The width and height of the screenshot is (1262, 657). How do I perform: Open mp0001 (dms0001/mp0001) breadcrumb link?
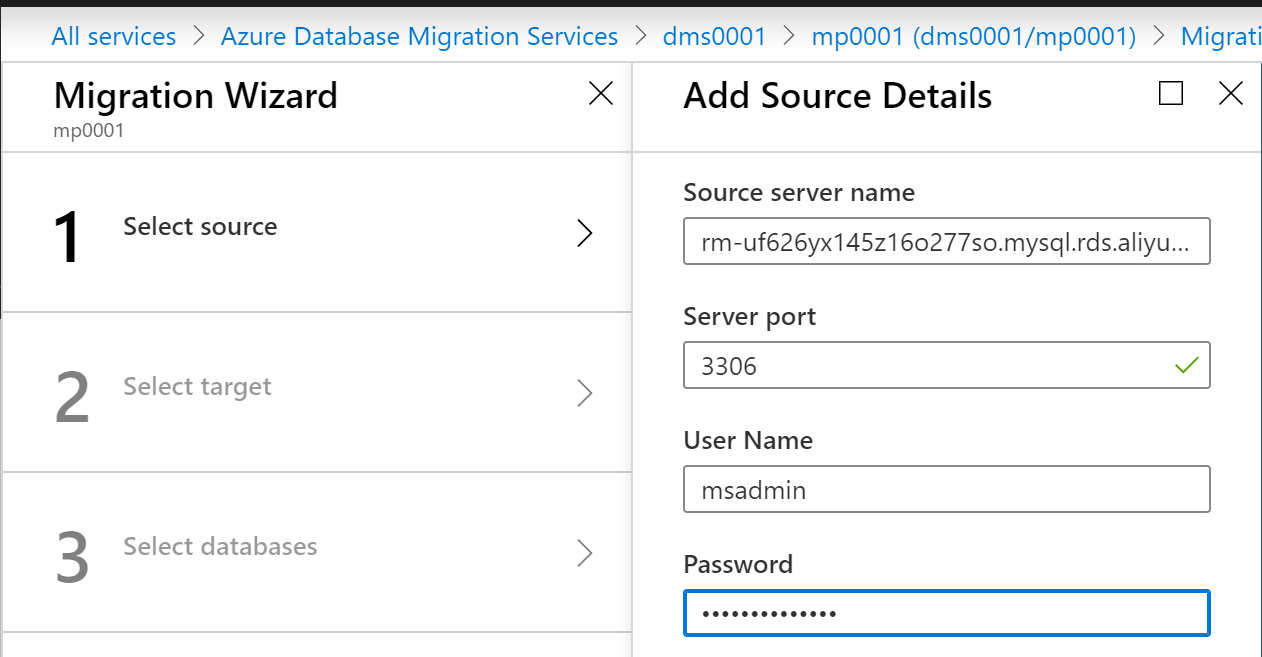pos(973,37)
